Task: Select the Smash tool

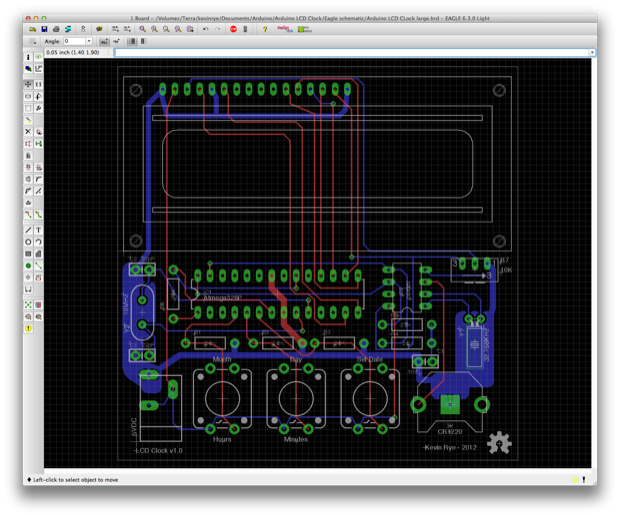Action: click(28, 179)
